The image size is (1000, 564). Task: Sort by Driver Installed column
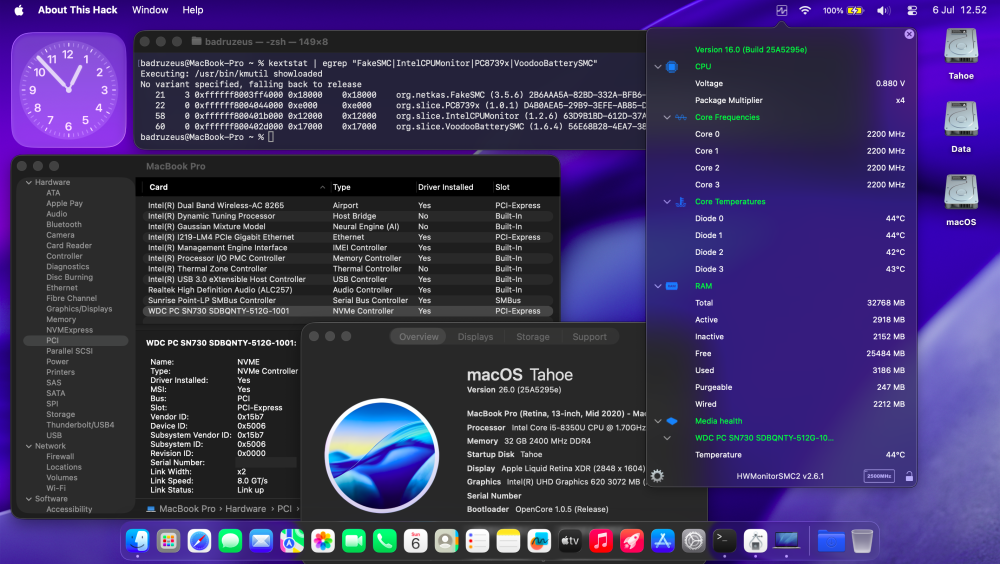click(453, 187)
